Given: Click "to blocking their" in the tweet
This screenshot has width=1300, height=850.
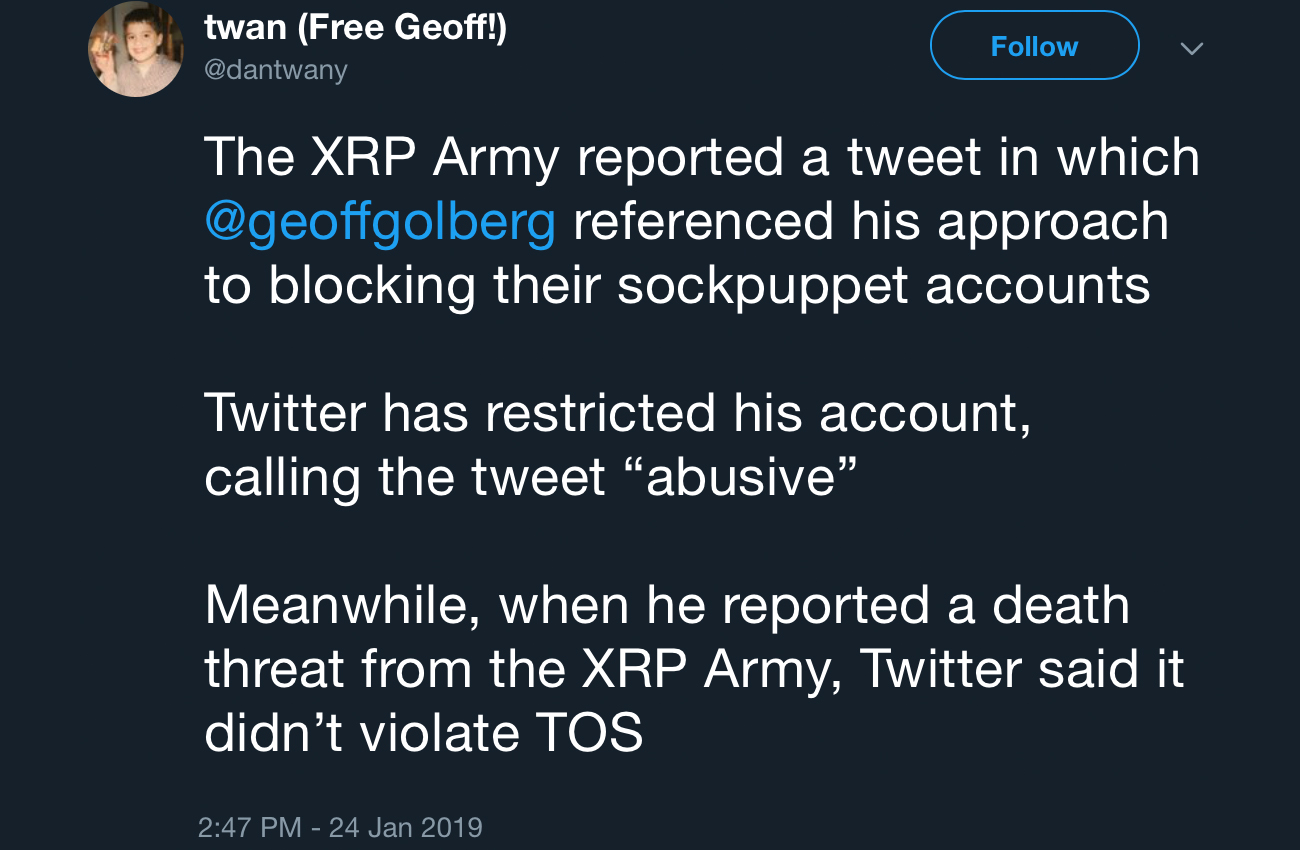Looking at the screenshot, I should pyautogui.click(x=403, y=285).
